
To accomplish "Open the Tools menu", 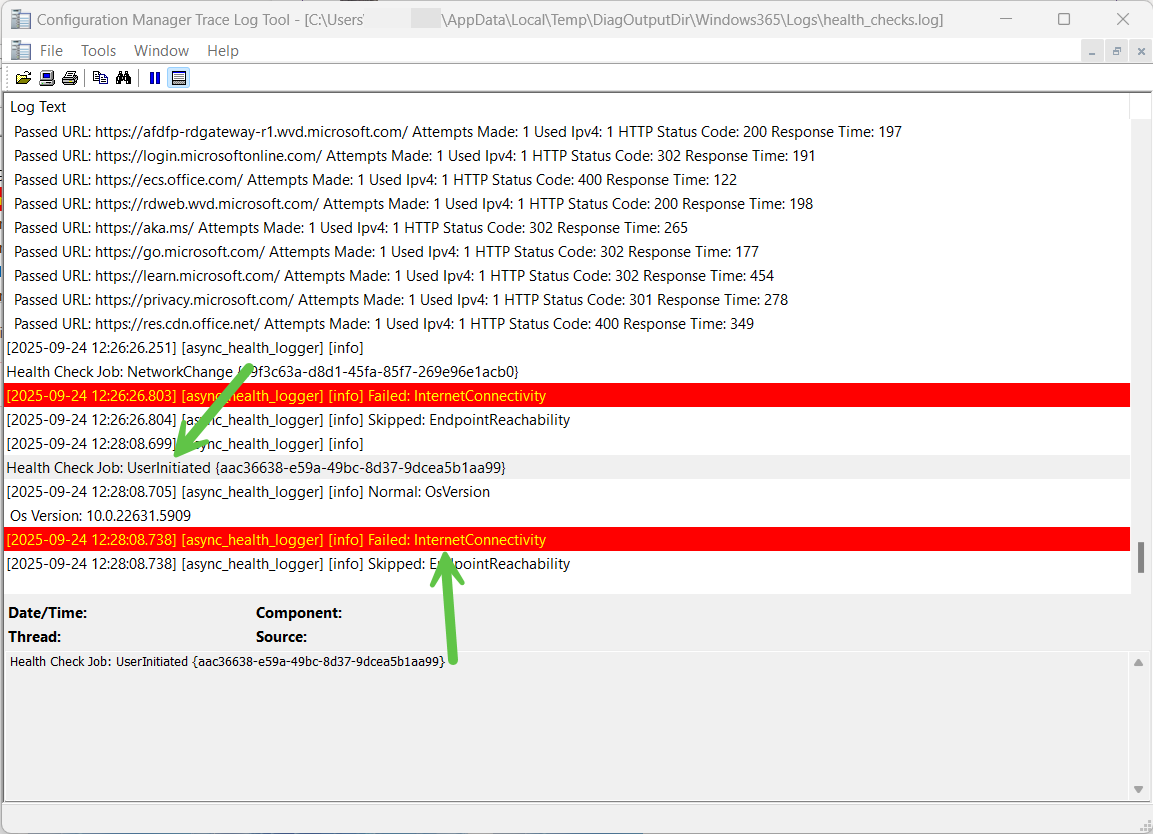I will pos(98,51).
